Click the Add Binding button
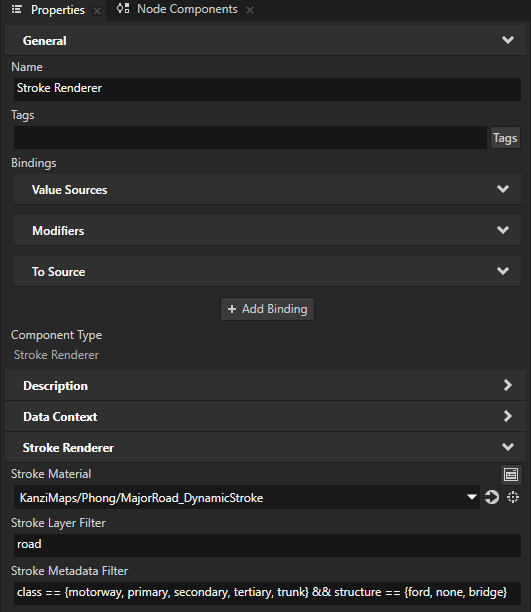 (267, 309)
